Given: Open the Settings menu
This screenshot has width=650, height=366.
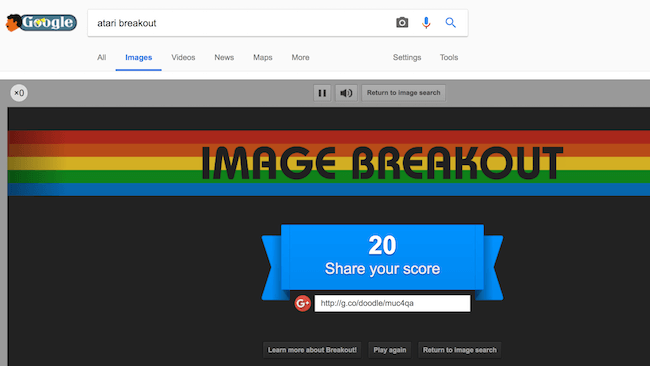Looking at the screenshot, I should coord(407,58).
